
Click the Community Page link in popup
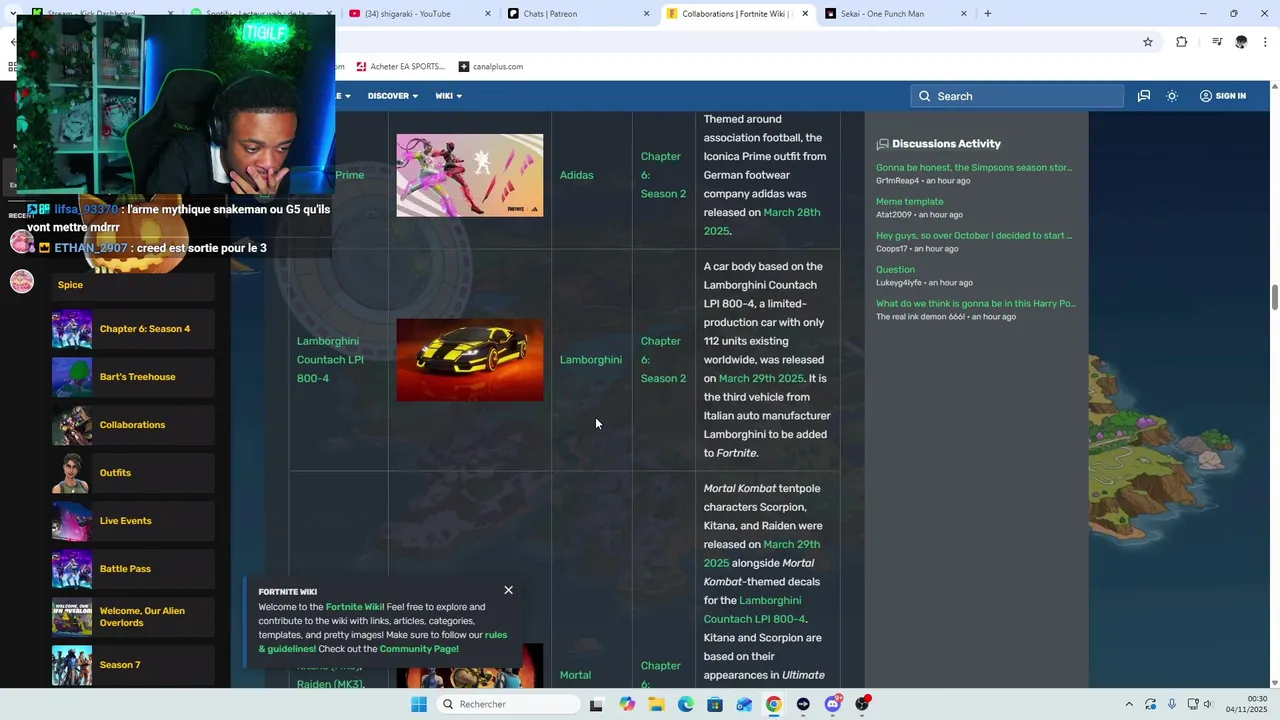[x=419, y=649]
